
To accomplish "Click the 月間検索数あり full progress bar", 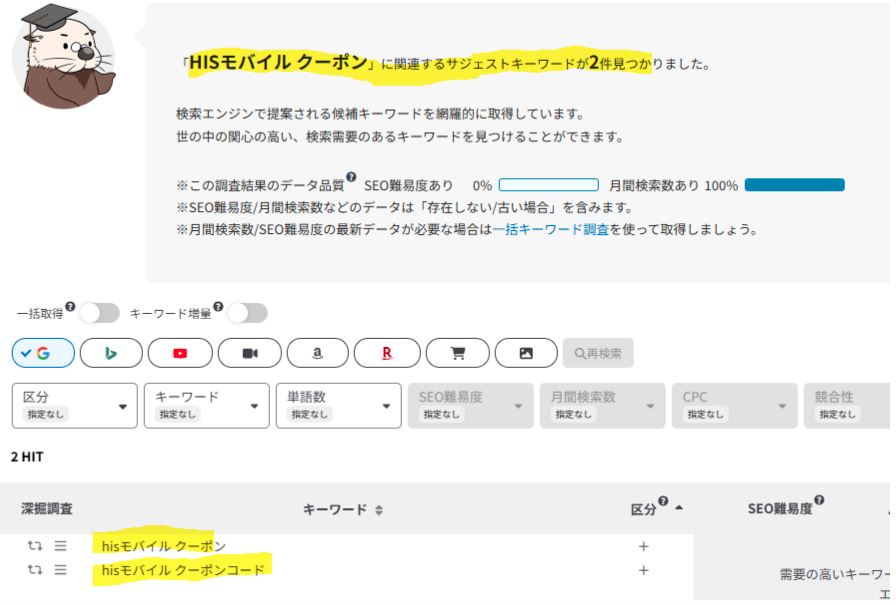I will [795, 185].
